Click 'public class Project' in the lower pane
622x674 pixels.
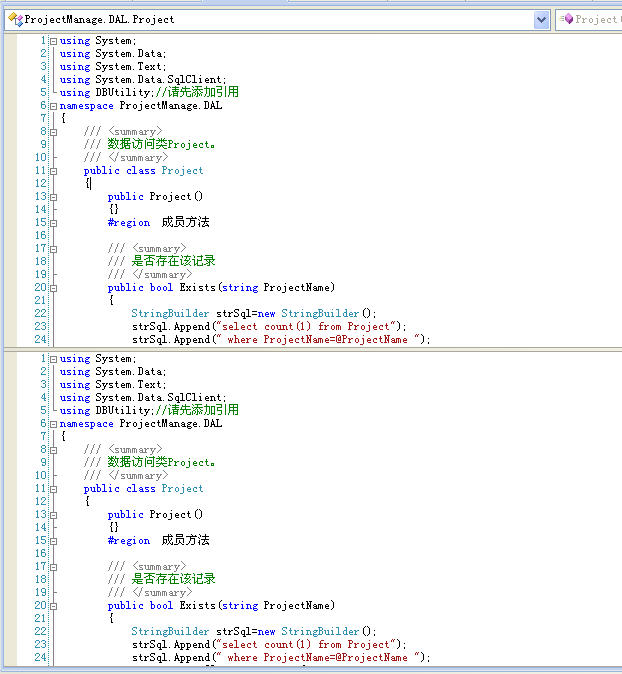[143, 489]
